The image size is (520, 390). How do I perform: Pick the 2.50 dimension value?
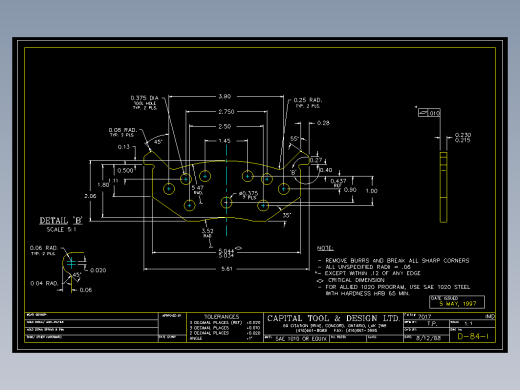225,127
